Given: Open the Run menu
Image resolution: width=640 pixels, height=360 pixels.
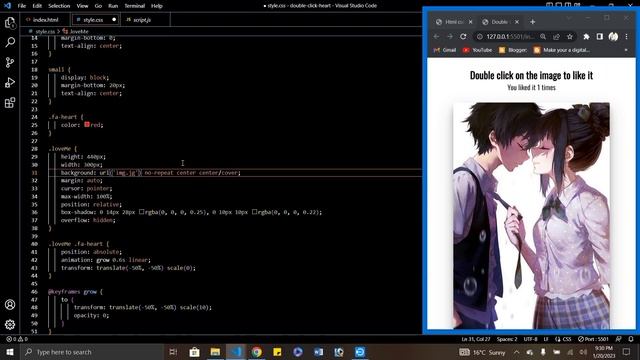Looking at the screenshot, I should tap(113, 6).
